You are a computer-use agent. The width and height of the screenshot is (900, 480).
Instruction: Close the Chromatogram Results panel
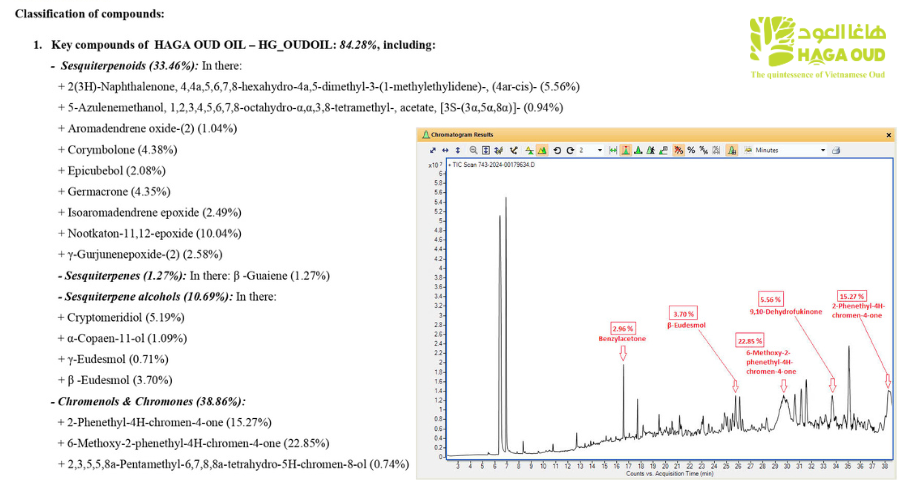click(886, 133)
